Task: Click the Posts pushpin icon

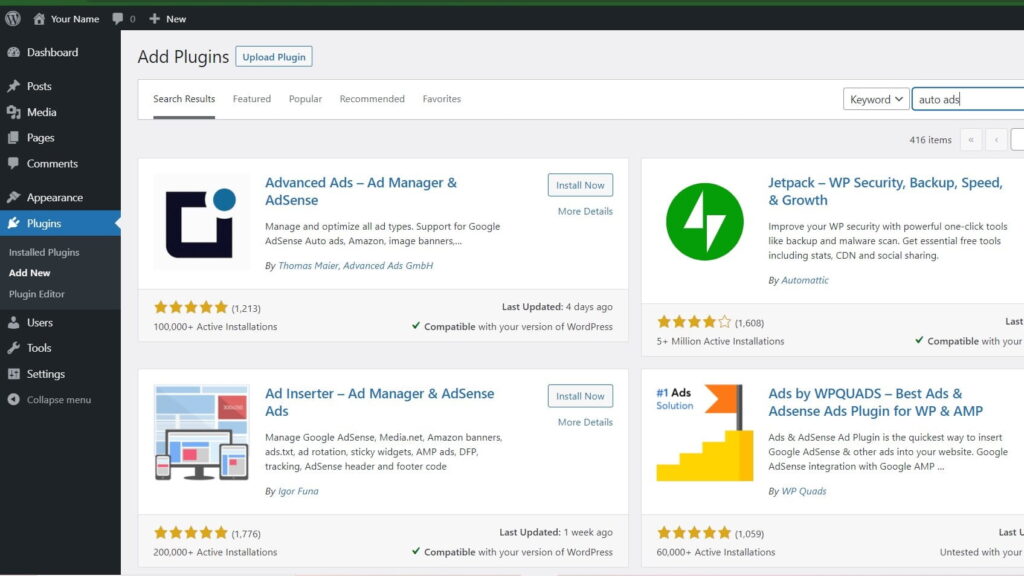Action: tap(14, 86)
